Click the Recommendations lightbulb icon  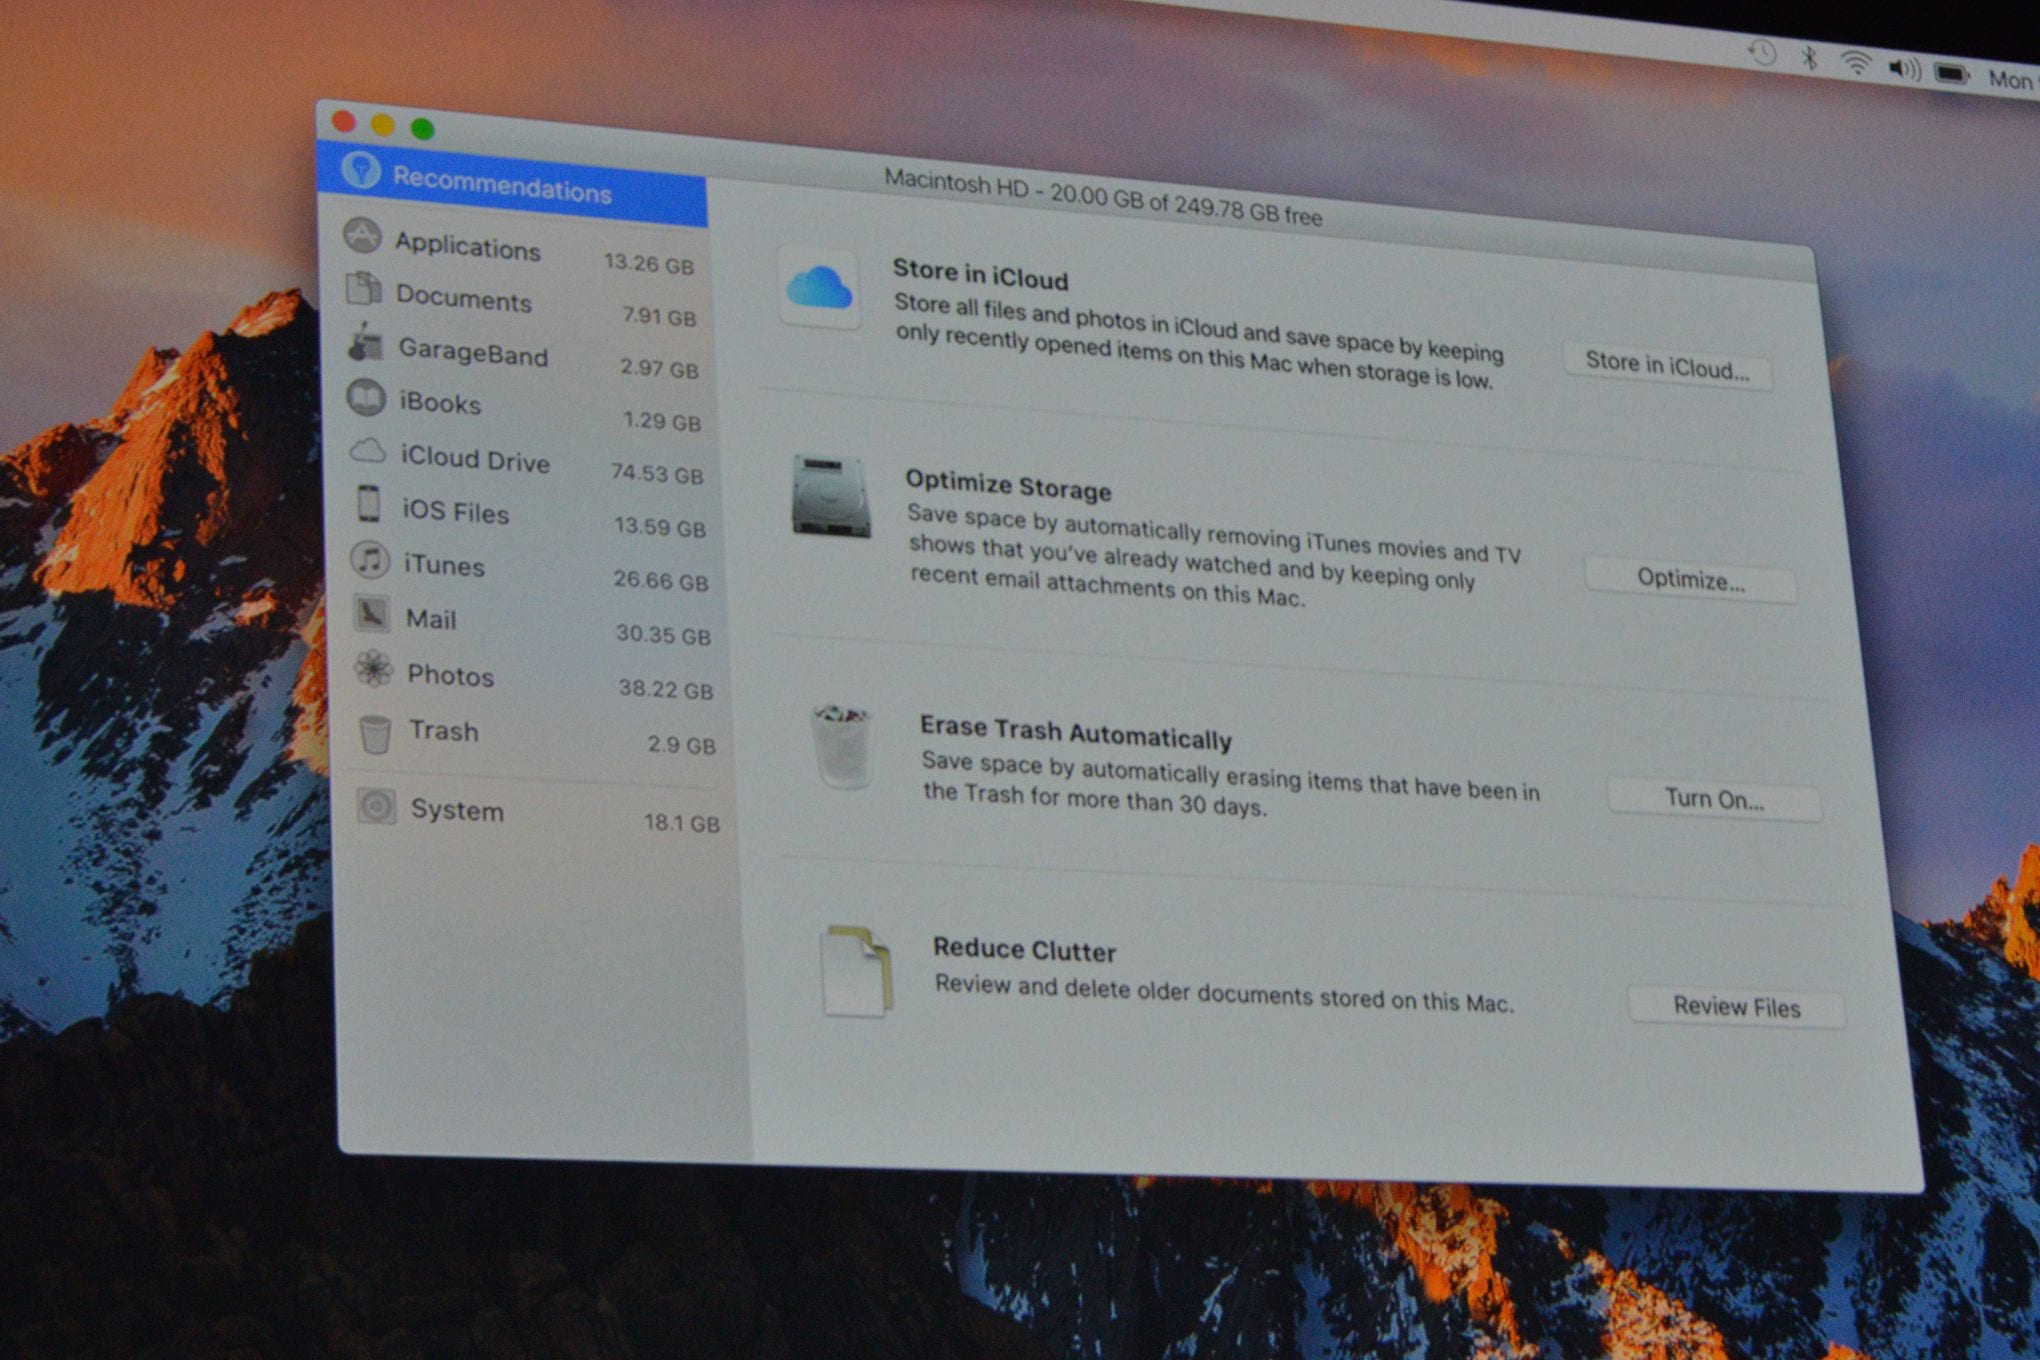(360, 171)
